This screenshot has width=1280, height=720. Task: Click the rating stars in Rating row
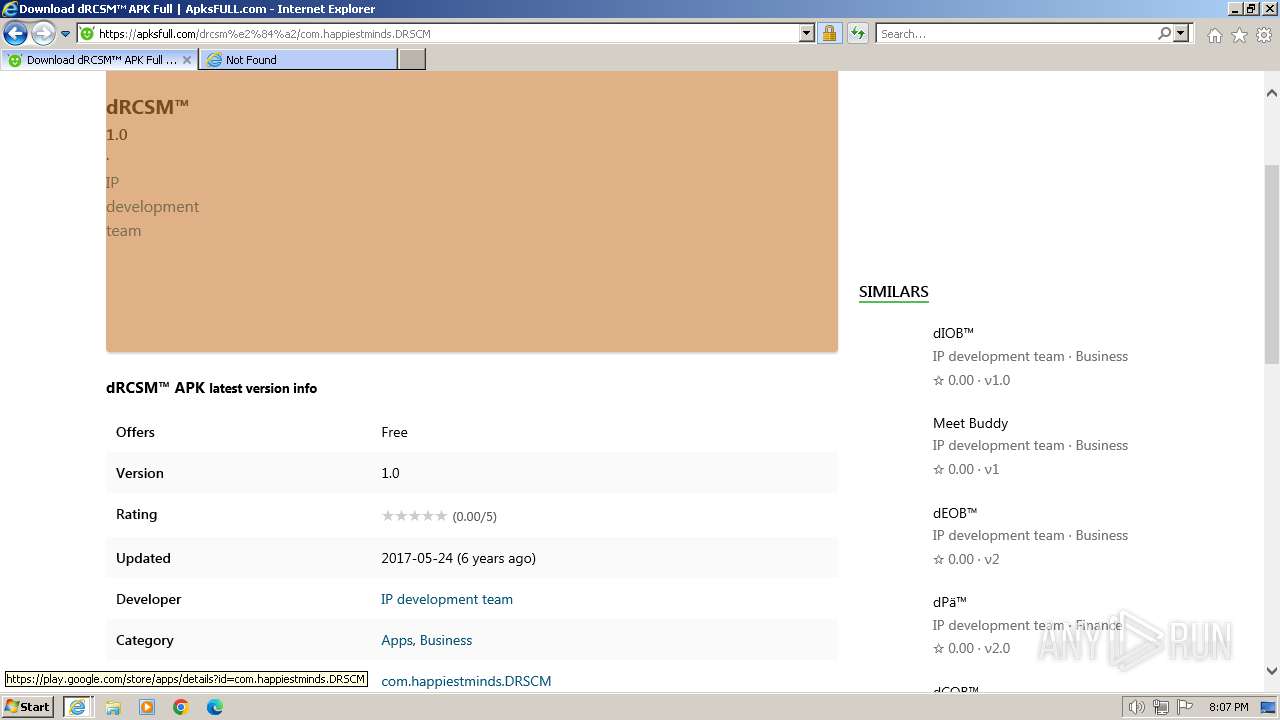click(414, 516)
